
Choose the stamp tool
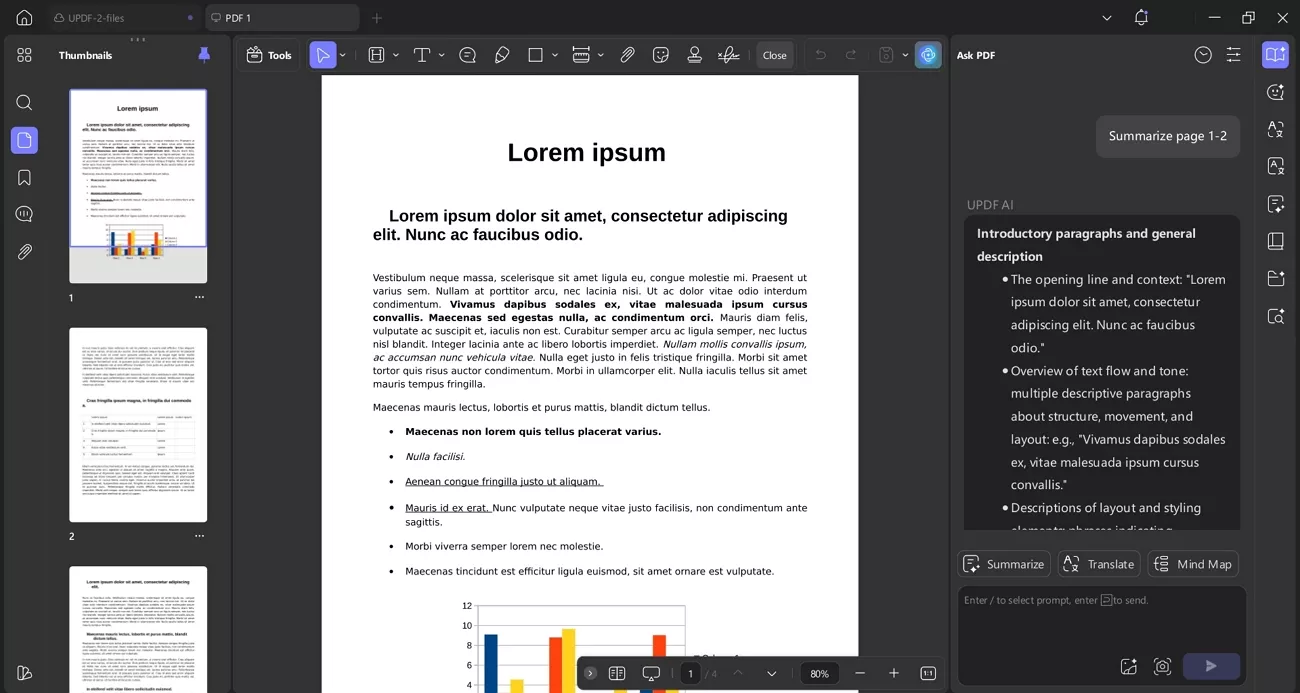point(694,55)
